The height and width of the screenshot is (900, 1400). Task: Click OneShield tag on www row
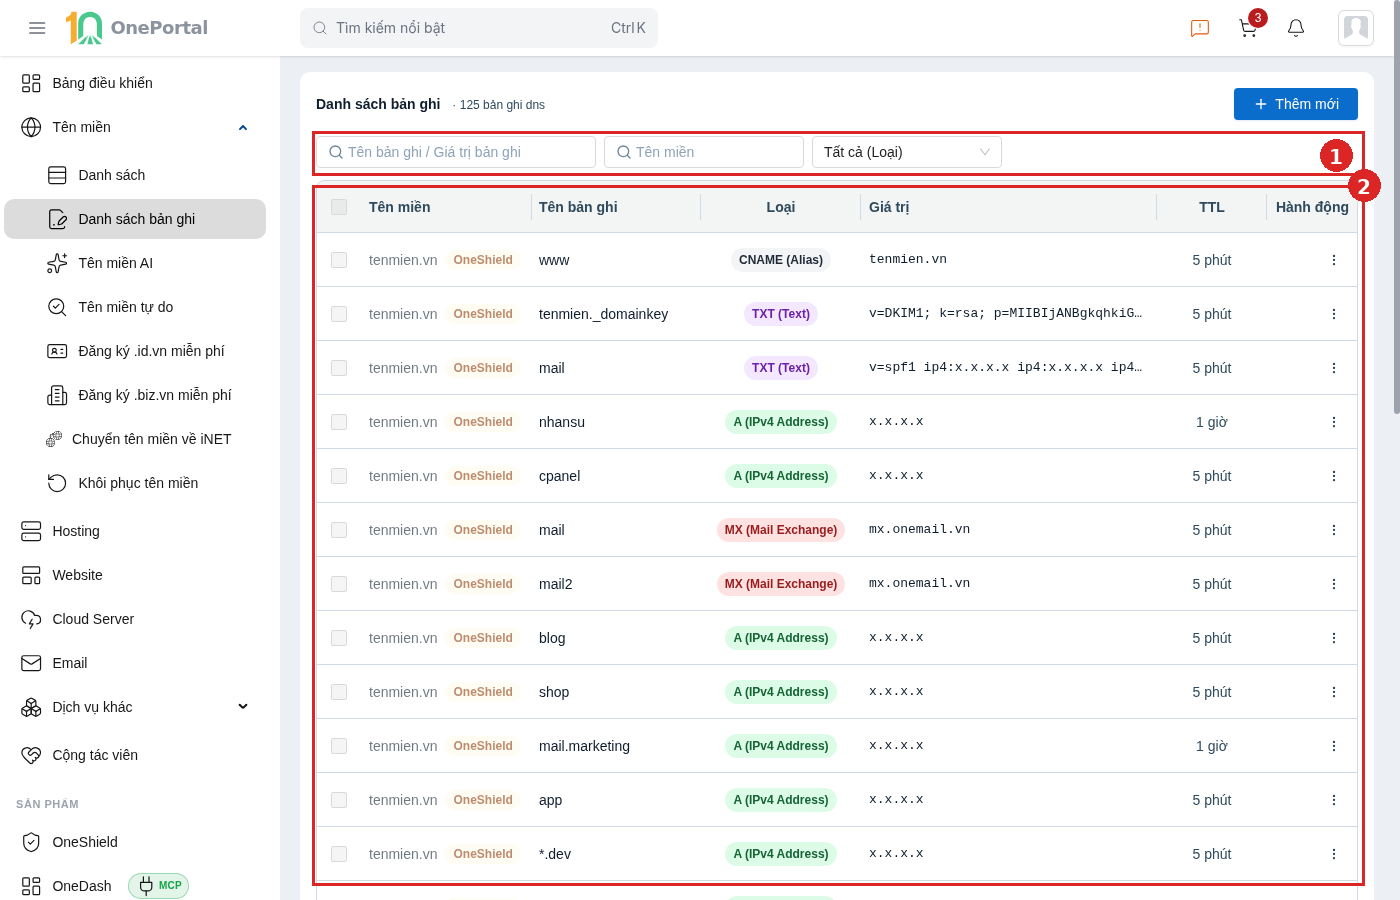(483, 260)
